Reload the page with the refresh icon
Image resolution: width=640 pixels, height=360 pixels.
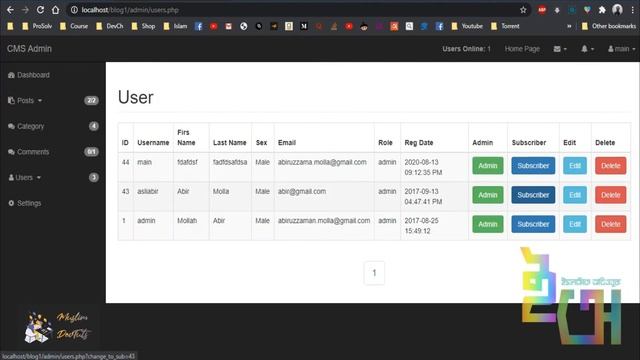40,10
